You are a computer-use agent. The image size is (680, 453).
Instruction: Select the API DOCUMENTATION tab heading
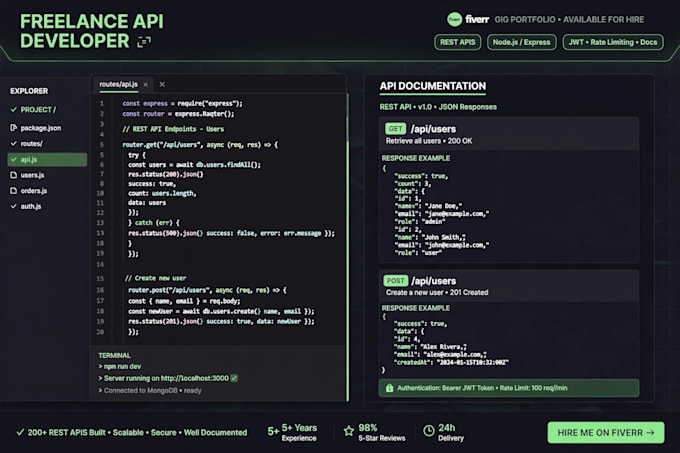tap(433, 86)
